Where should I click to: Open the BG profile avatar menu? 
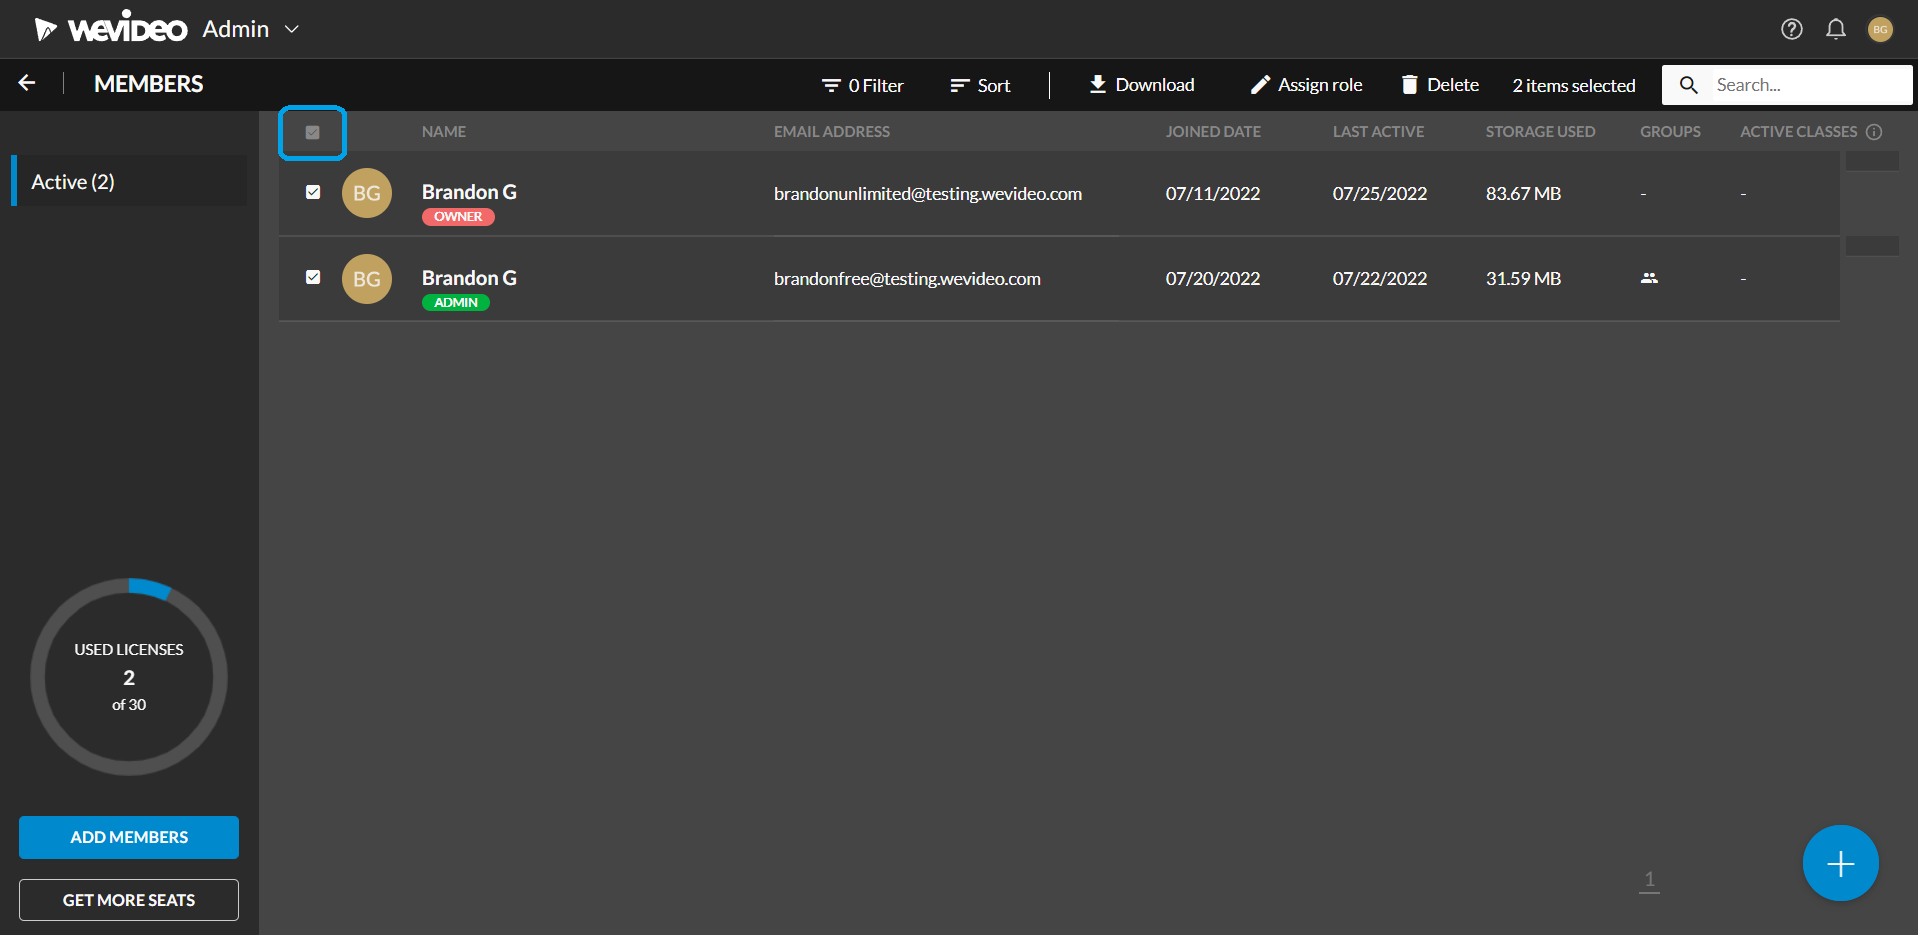point(1880,29)
